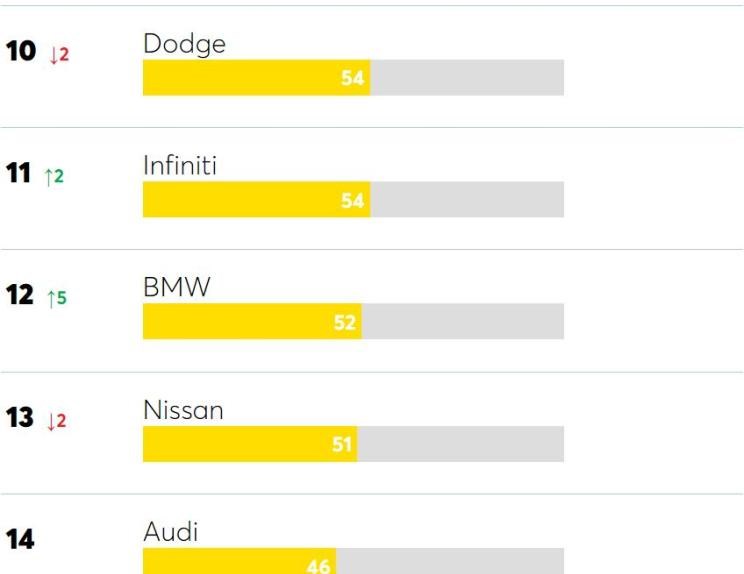
Task: Click the red down arrow beside rank 10
Action: point(60,55)
